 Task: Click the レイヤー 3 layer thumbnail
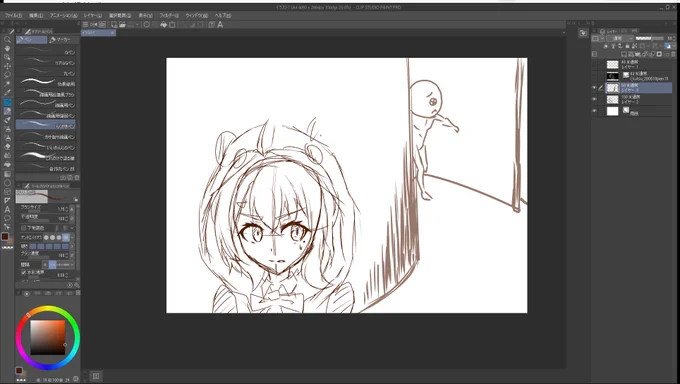612,88
